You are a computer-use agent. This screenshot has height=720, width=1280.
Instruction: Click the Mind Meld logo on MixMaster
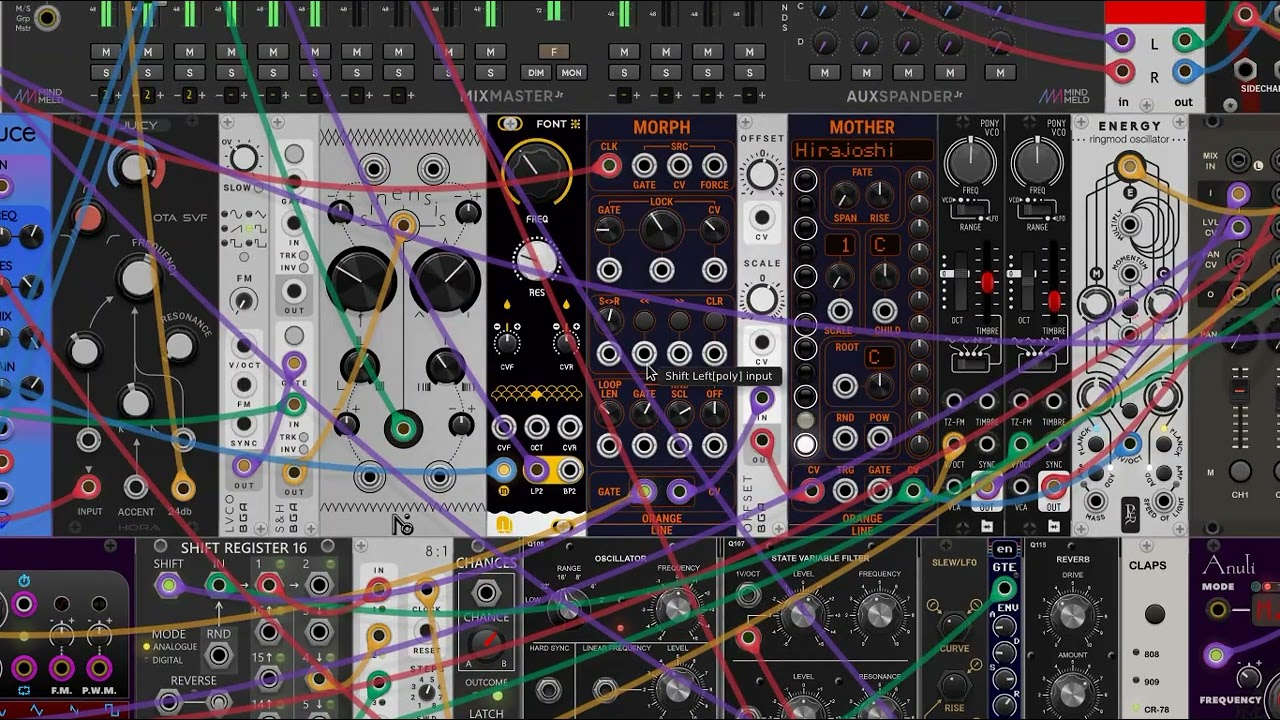point(39,96)
